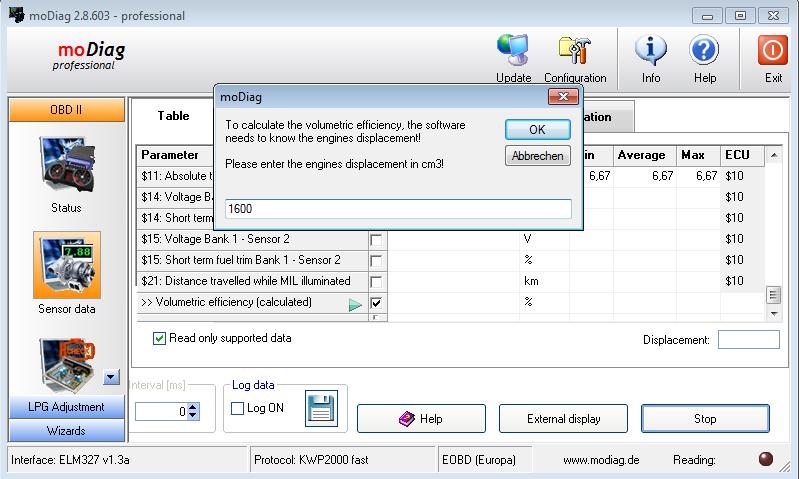Open the OBD II sidebar section
This screenshot has height=479, width=799.
click(67, 110)
